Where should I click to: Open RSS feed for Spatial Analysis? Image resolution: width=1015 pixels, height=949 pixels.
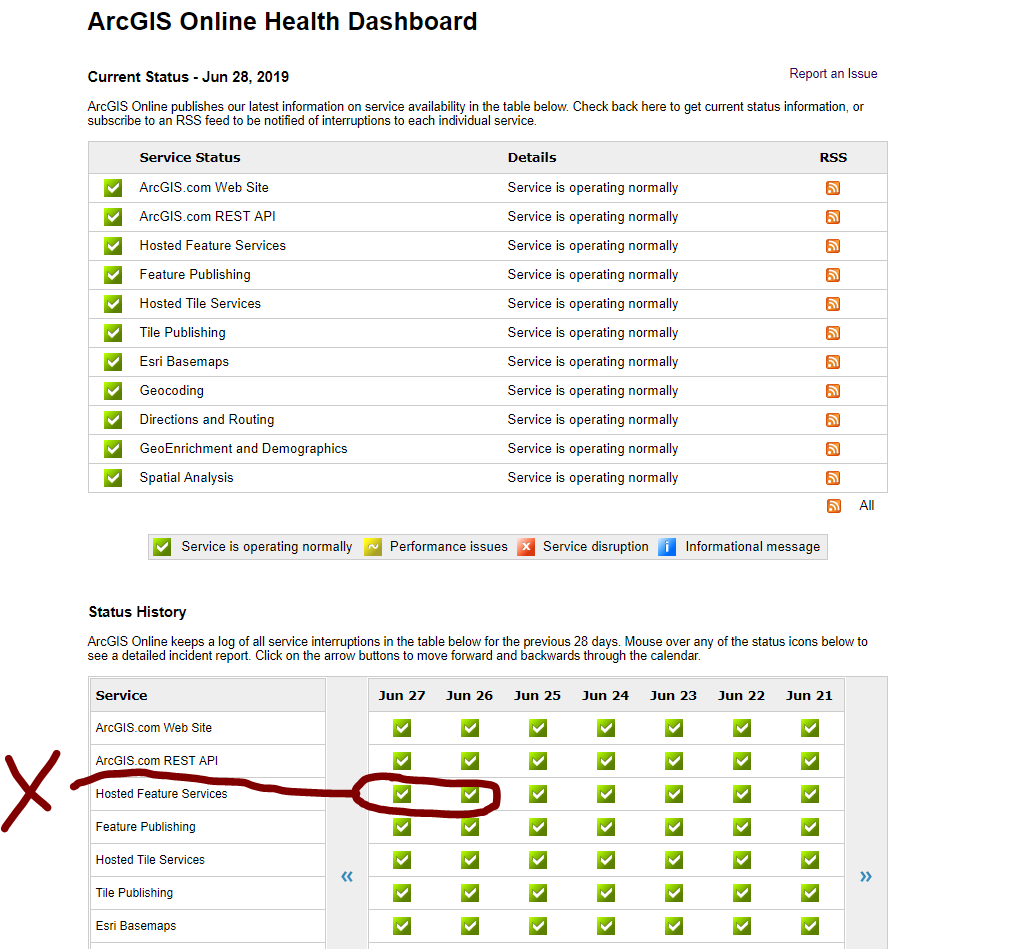click(x=832, y=478)
